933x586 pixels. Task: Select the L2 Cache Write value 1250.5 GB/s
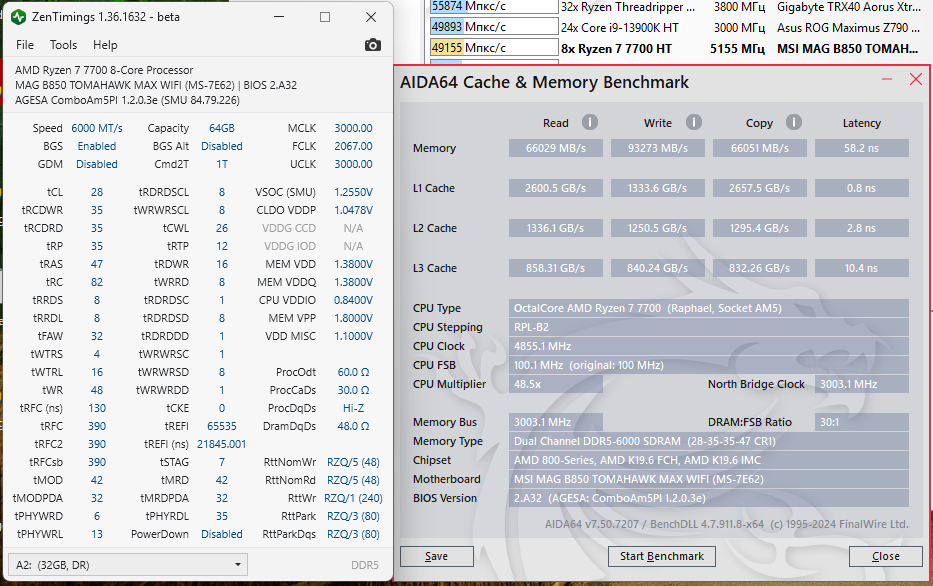pos(658,228)
